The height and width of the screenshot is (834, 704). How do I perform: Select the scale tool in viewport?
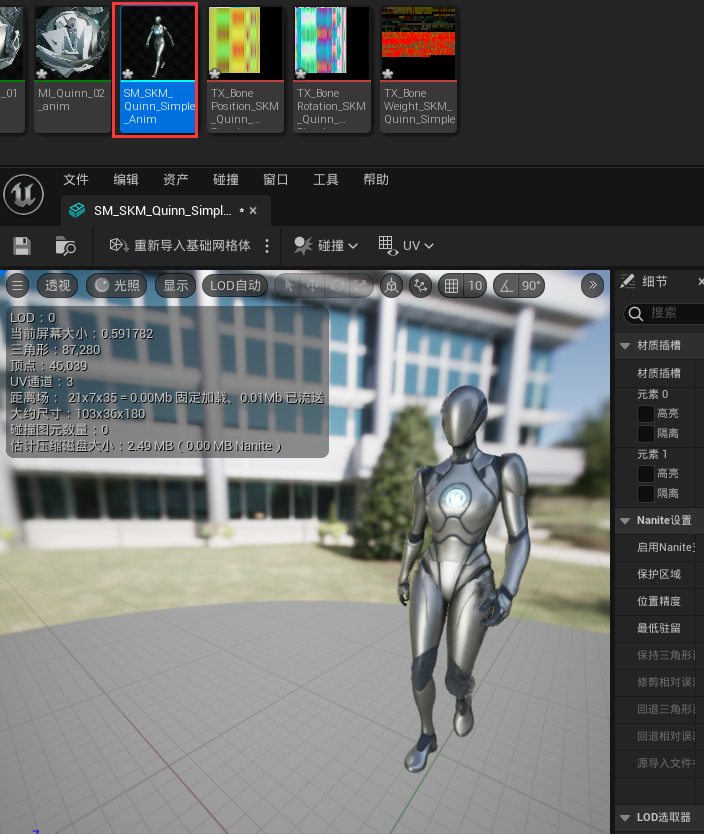361,286
